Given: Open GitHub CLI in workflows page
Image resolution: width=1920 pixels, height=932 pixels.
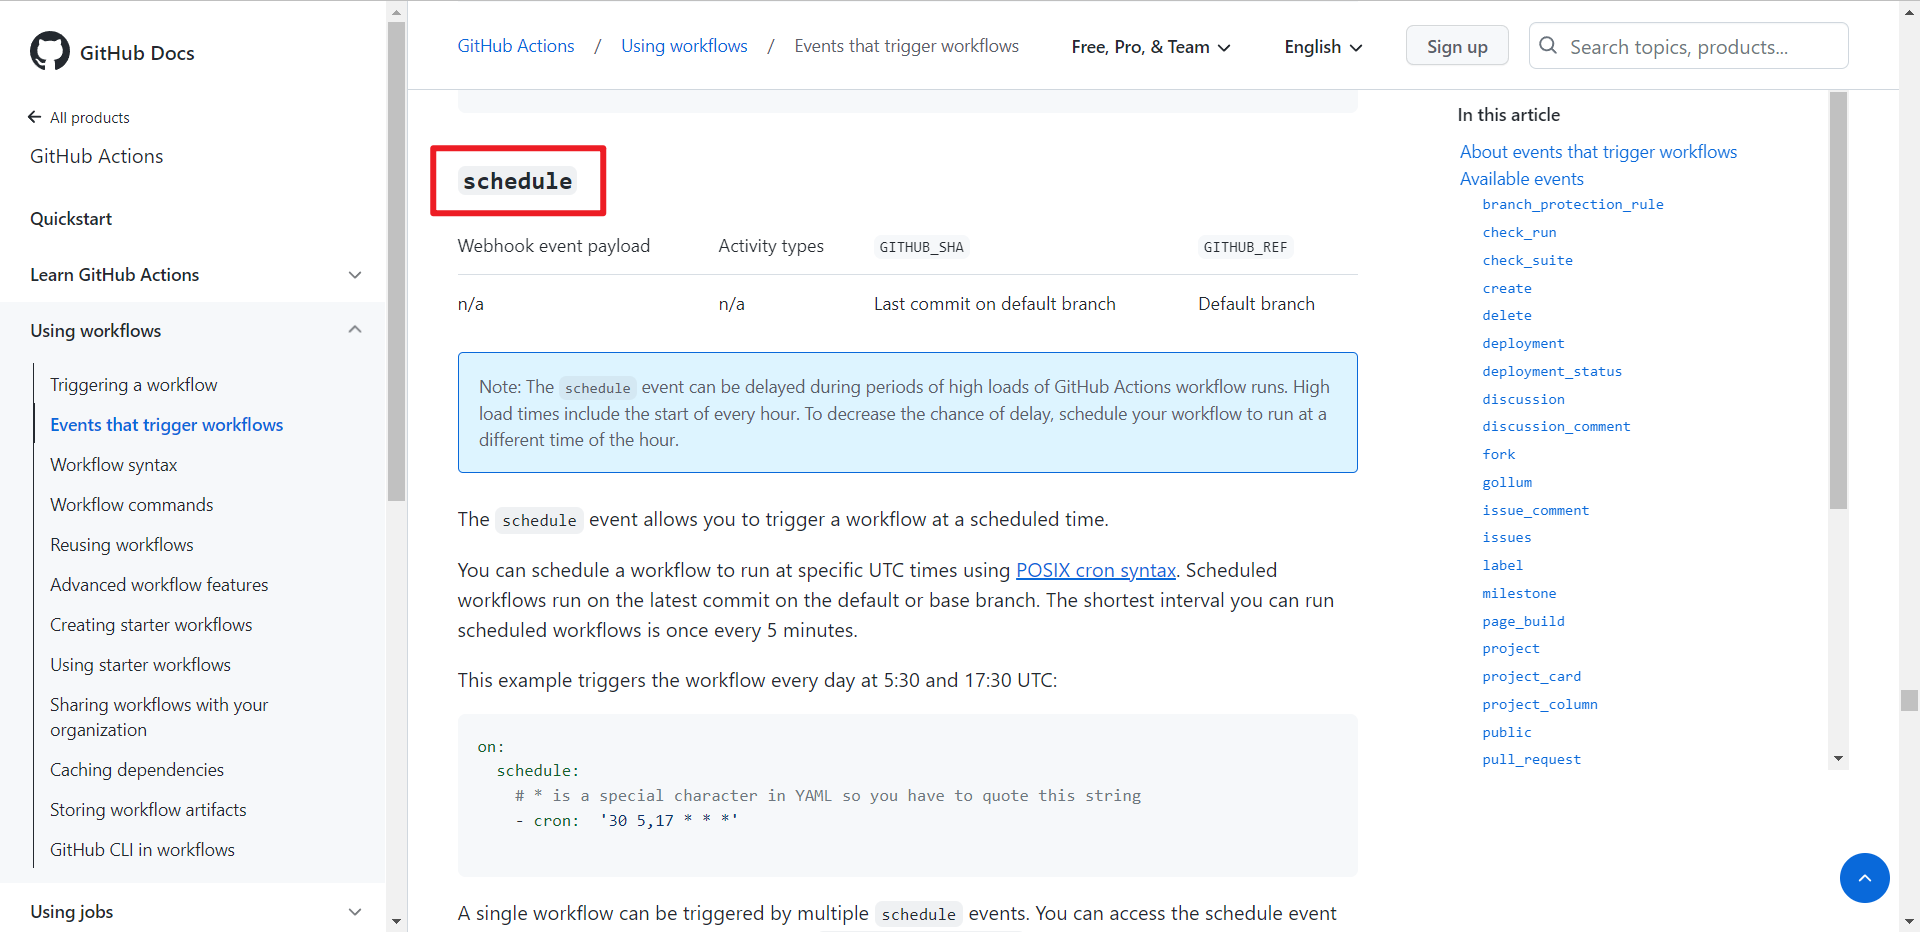Looking at the screenshot, I should click(x=142, y=850).
